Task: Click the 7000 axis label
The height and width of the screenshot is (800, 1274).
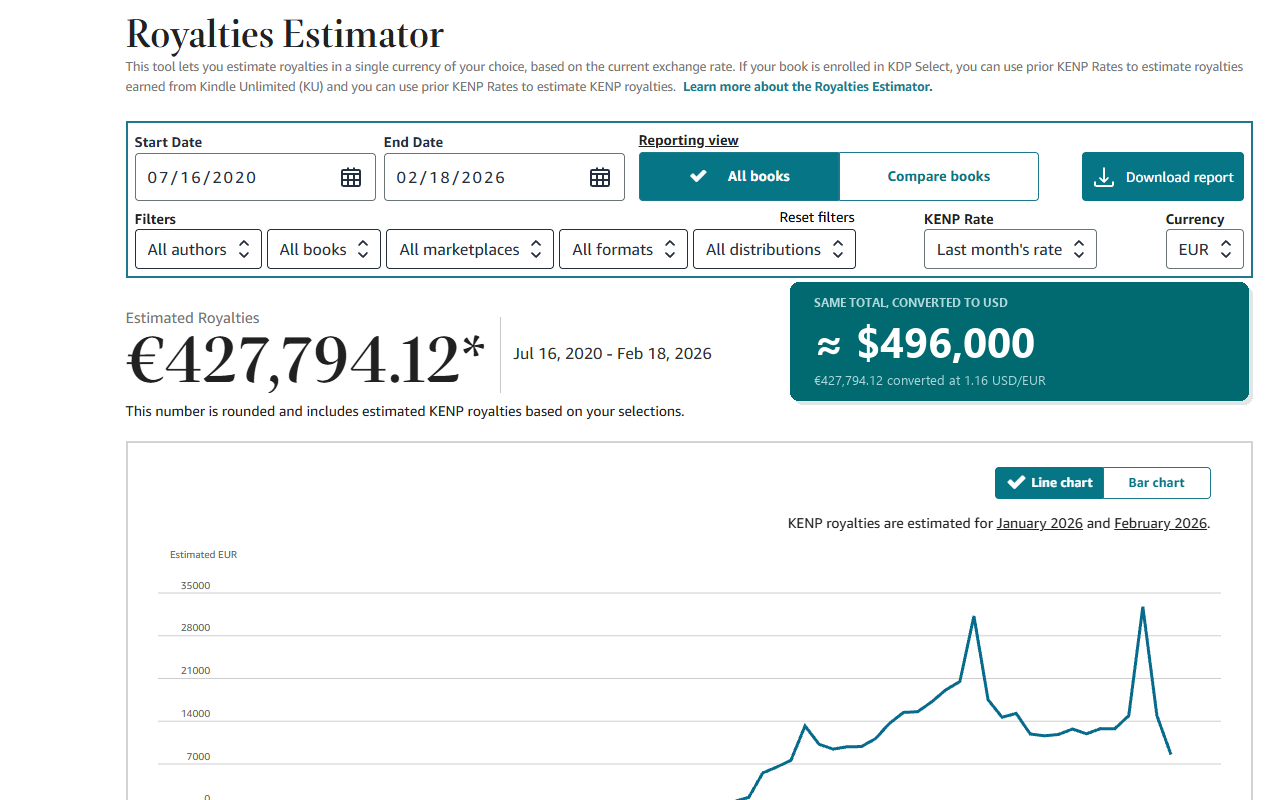Action: point(198,757)
